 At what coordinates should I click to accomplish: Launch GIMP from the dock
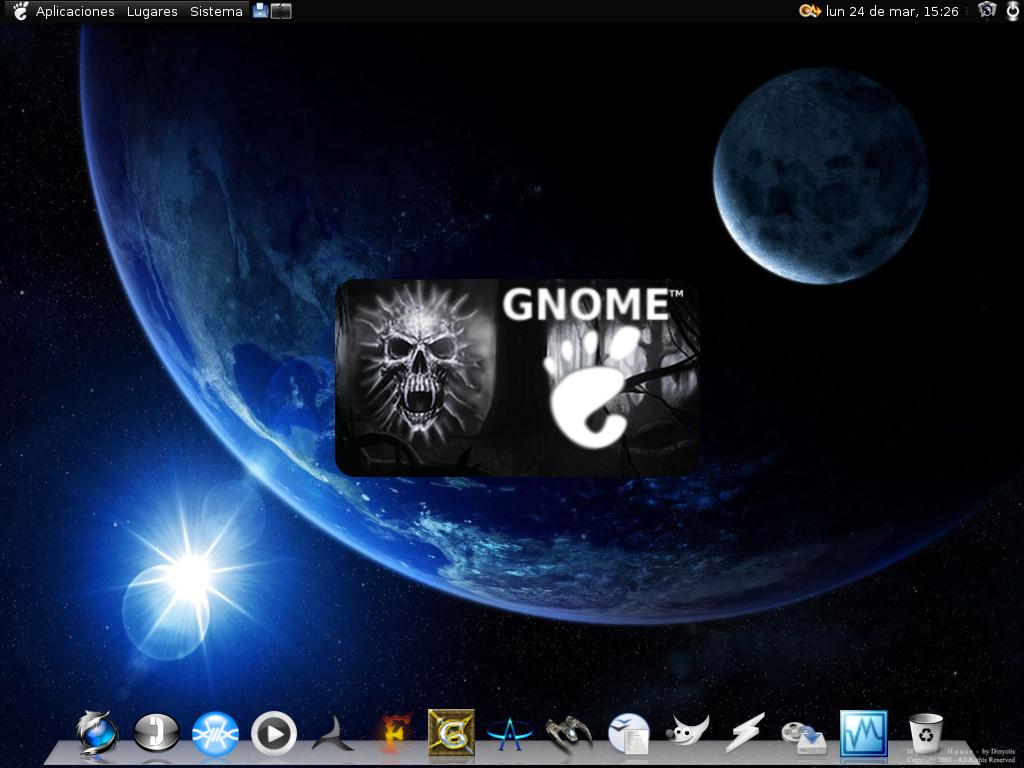(688, 731)
